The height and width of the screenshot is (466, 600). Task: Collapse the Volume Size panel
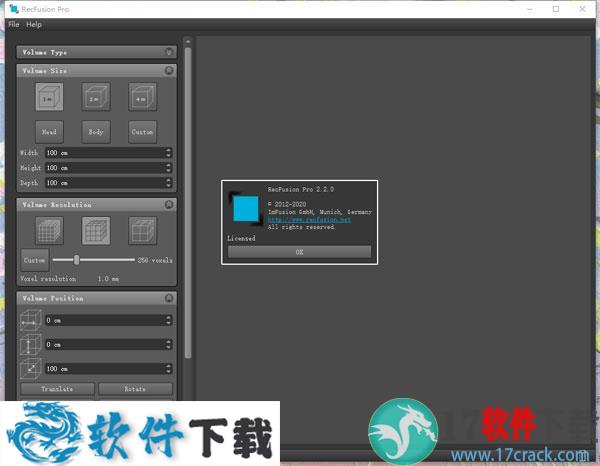click(169, 70)
